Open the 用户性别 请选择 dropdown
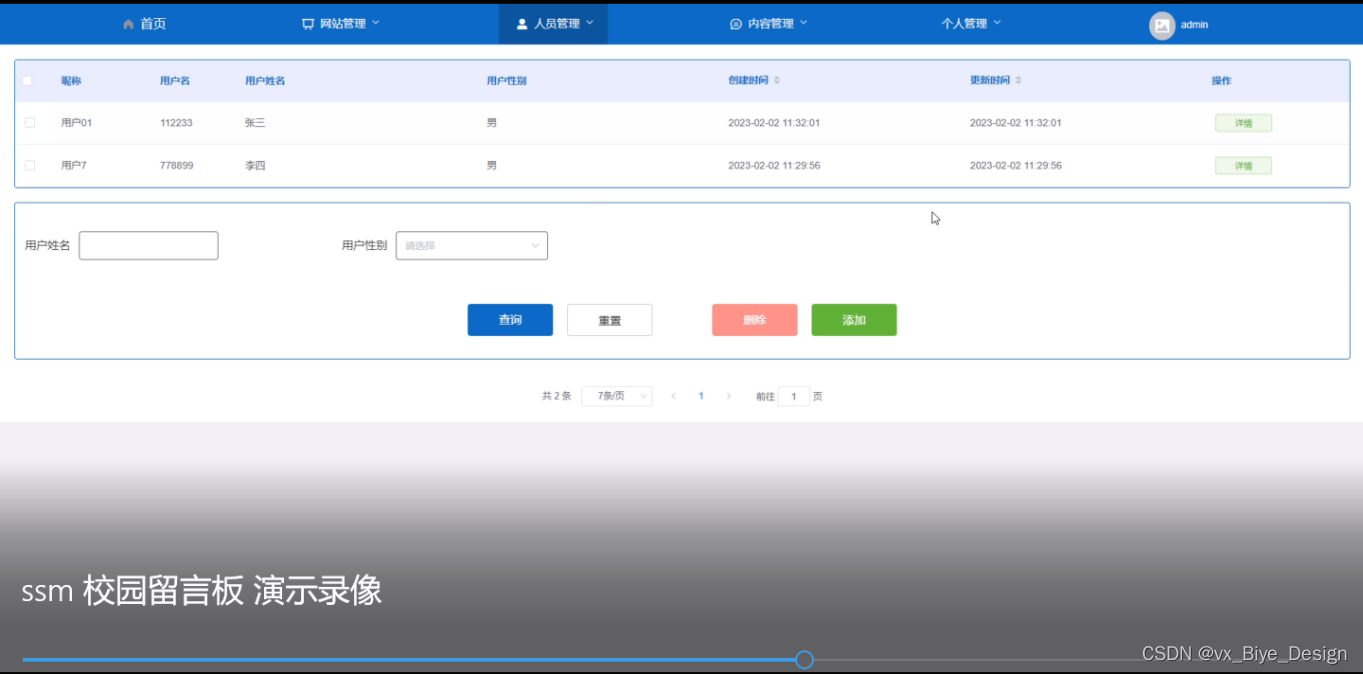The width and height of the screenshot is (1363, 674). [472, 246]
